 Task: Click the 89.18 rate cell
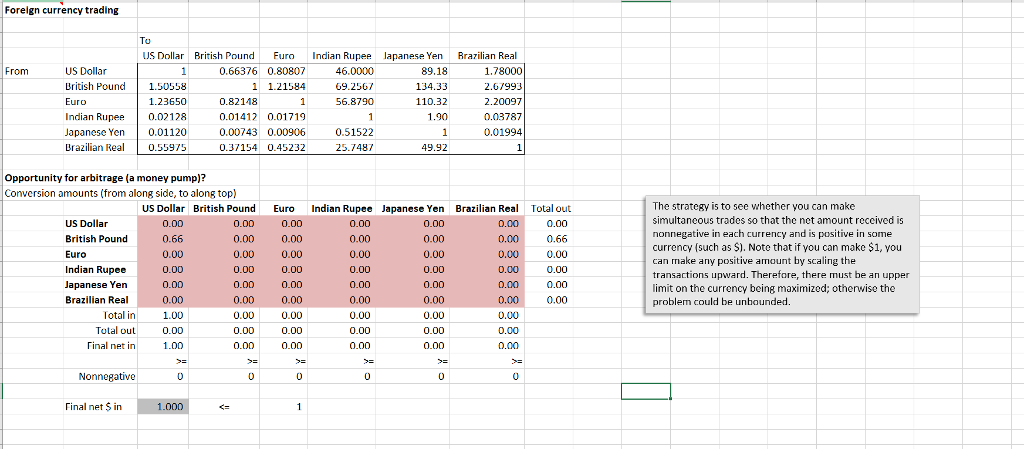coord(413,71)
